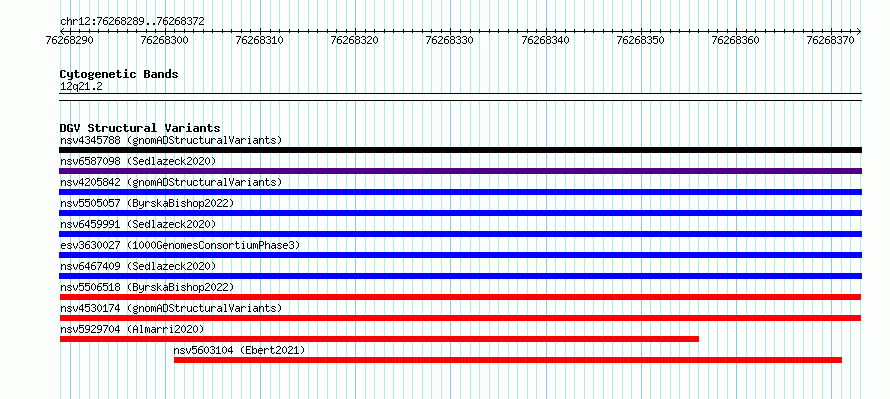Open the blue nsv5505057 variant bar
890x399 pixels.
click(x=460, y=213)
